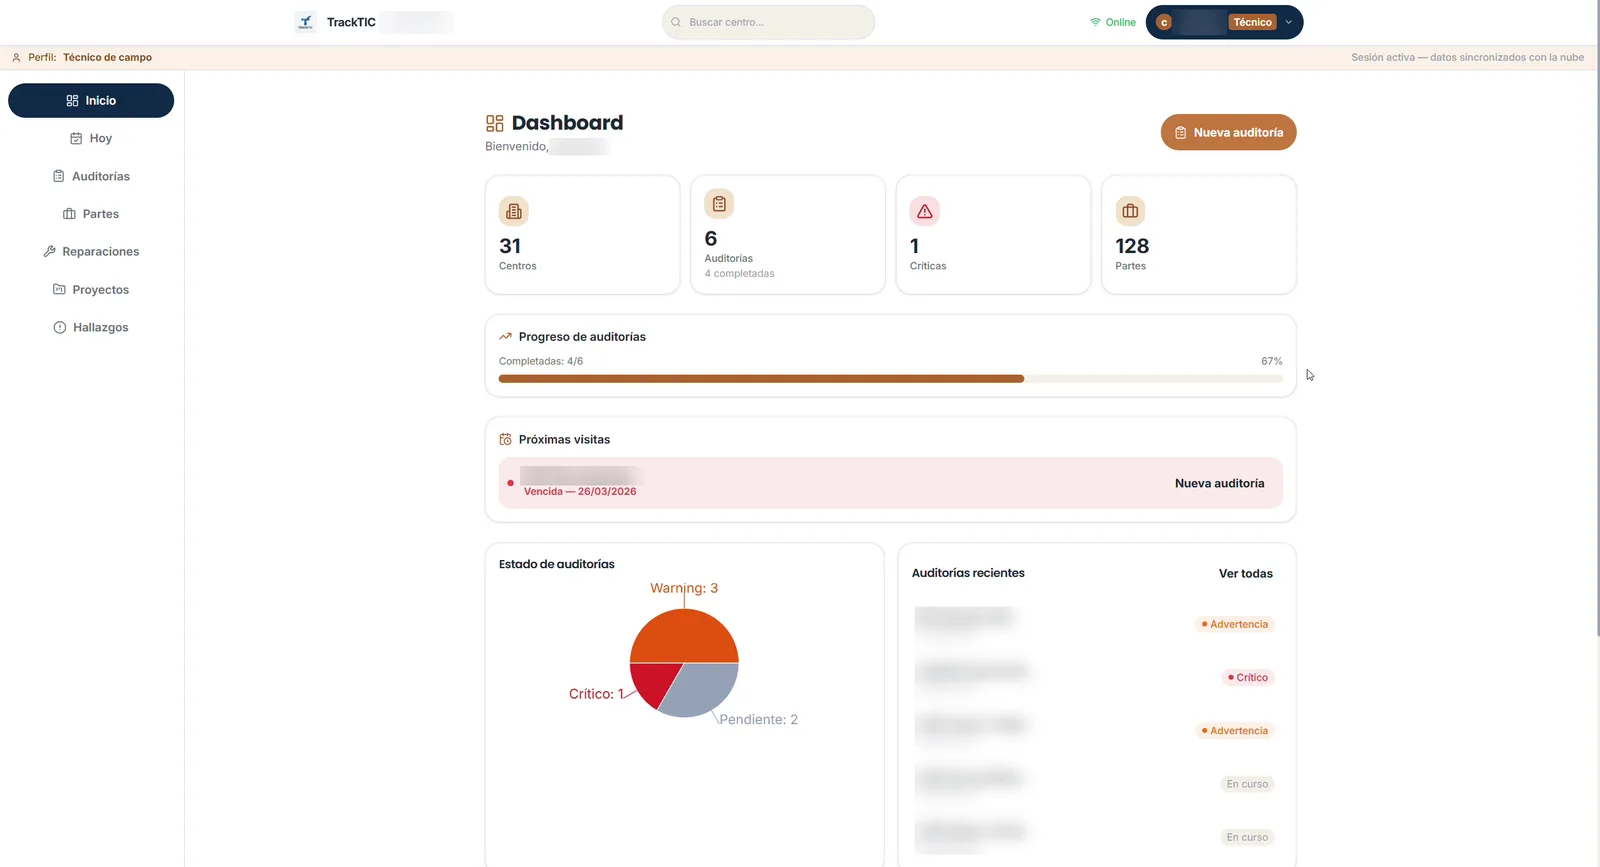Select Hallazgos in the sidebar
This screenshot has height=867, width=1600.
coord(91,328)
